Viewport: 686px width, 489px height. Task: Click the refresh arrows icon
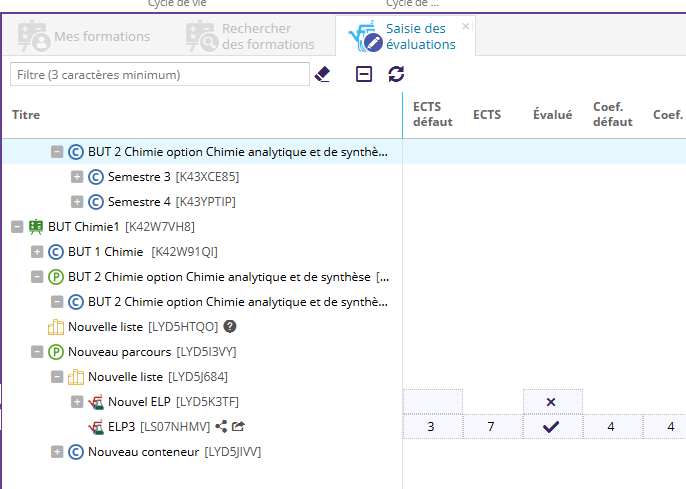(x=396, y=74)
